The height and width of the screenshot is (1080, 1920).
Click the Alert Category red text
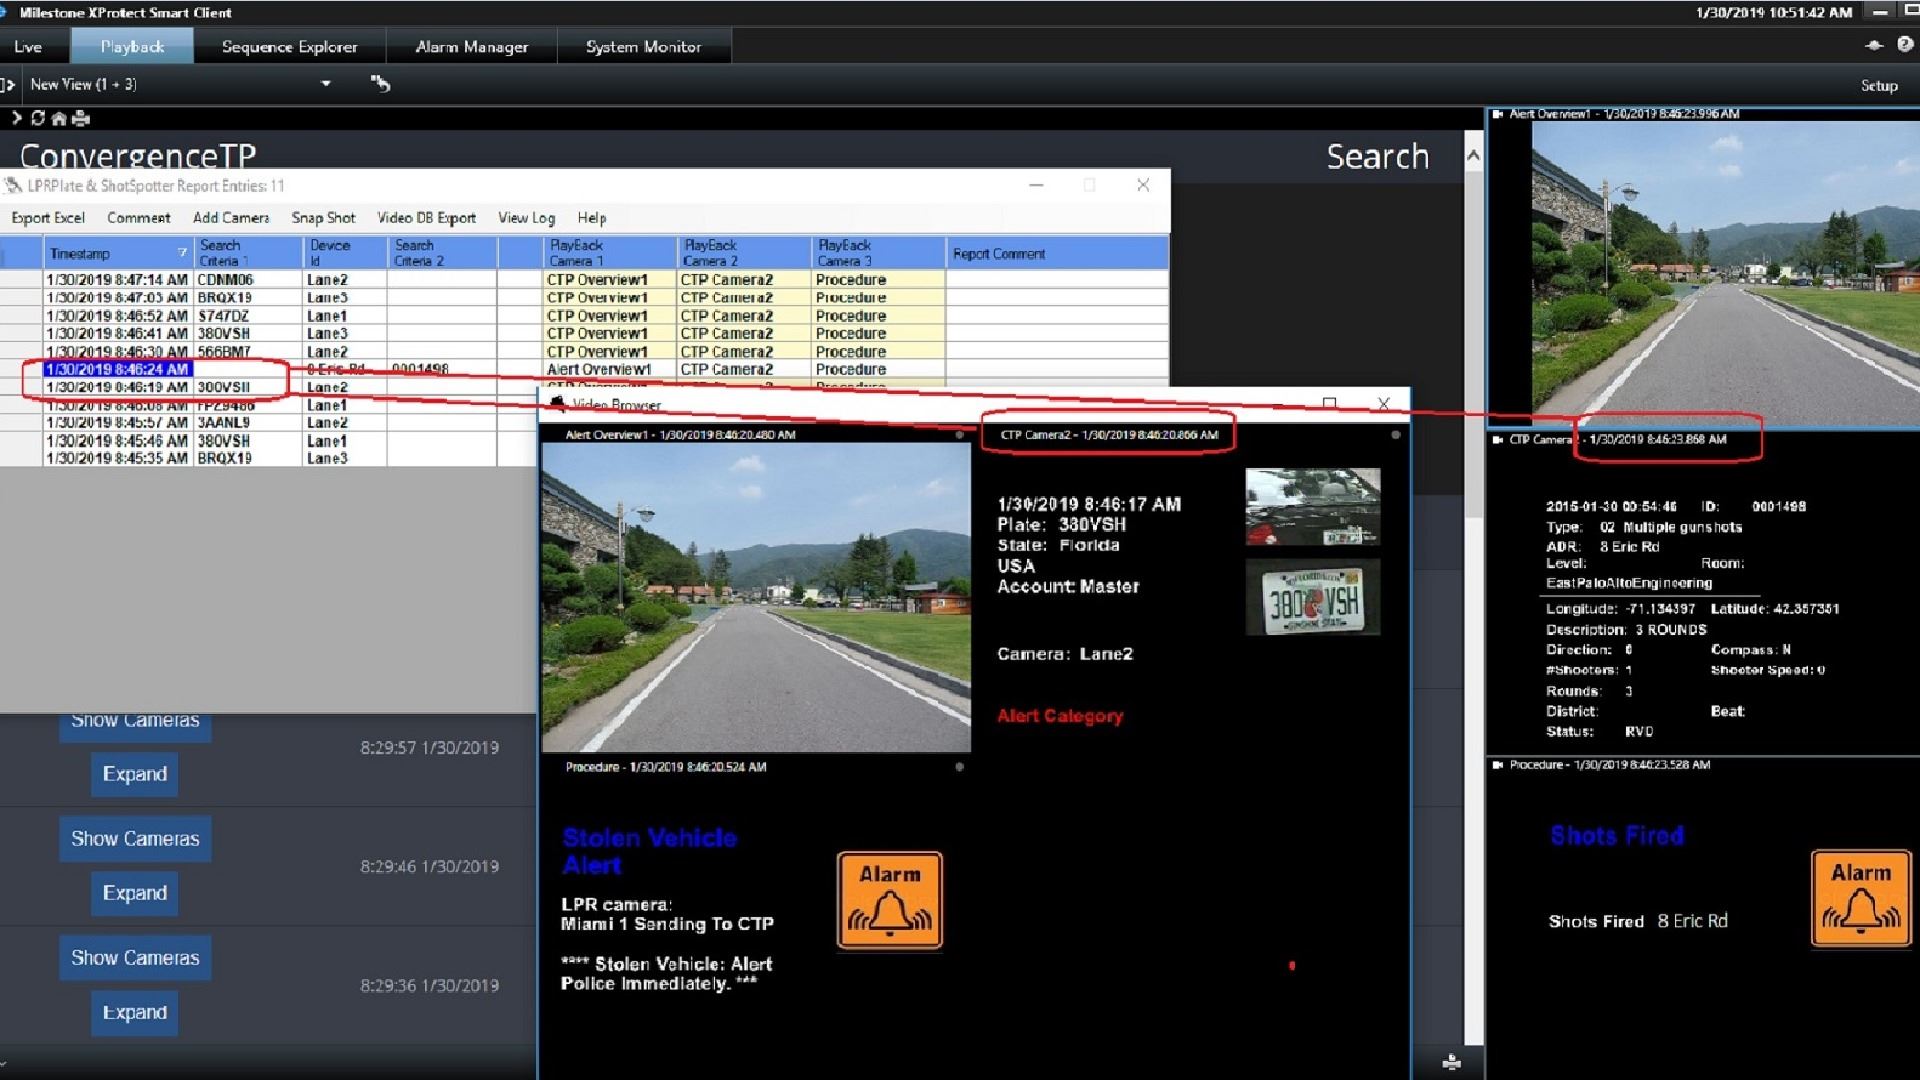(1060, 716)
